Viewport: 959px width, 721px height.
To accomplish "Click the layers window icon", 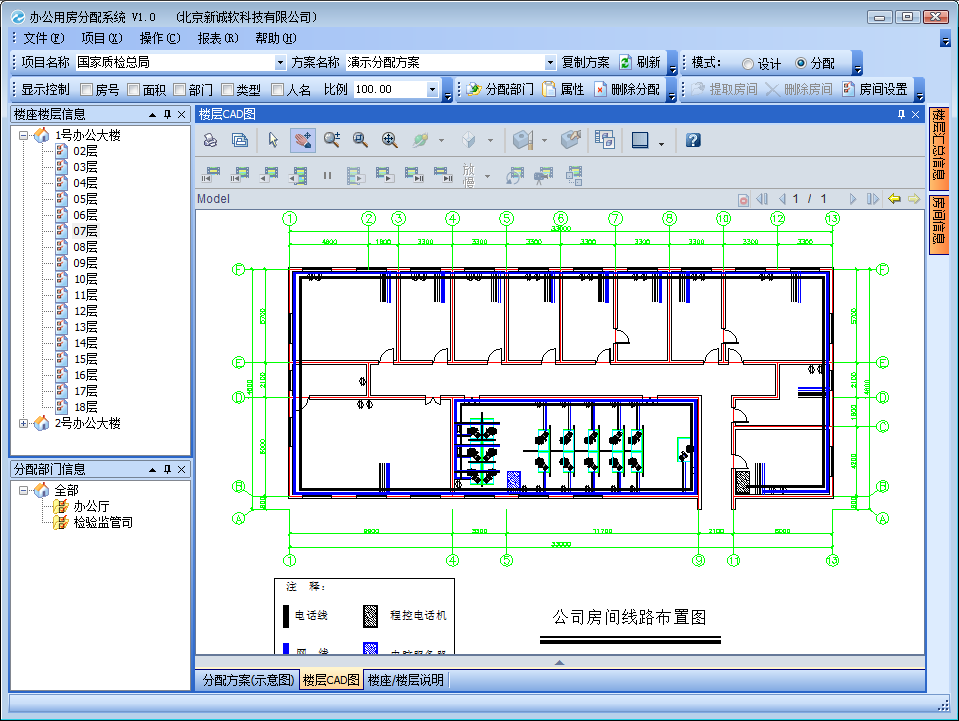I will tap(604, 140).
